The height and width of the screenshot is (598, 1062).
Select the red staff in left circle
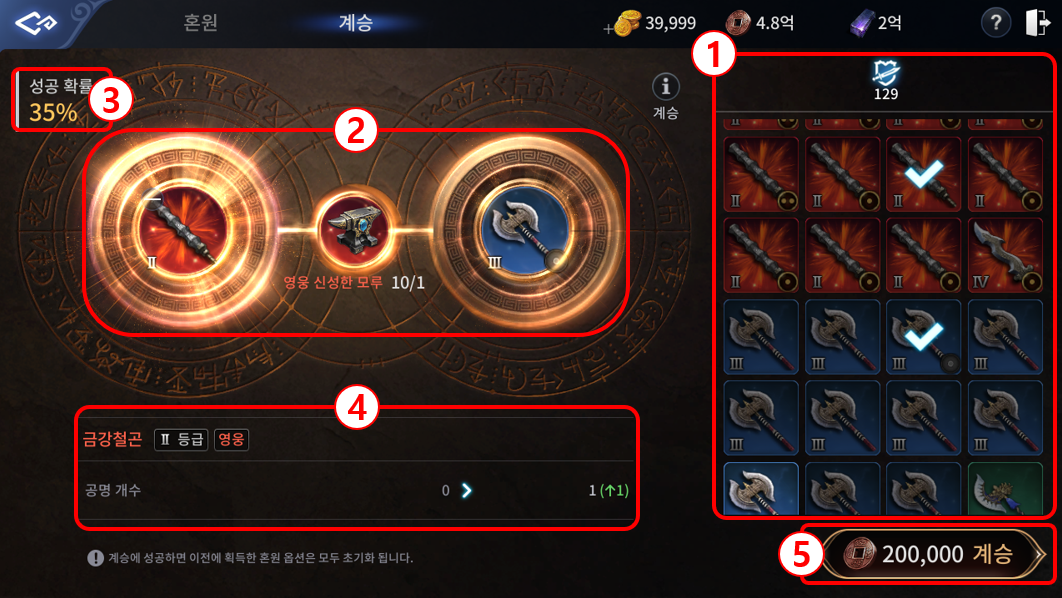click(x=181, y=231)
